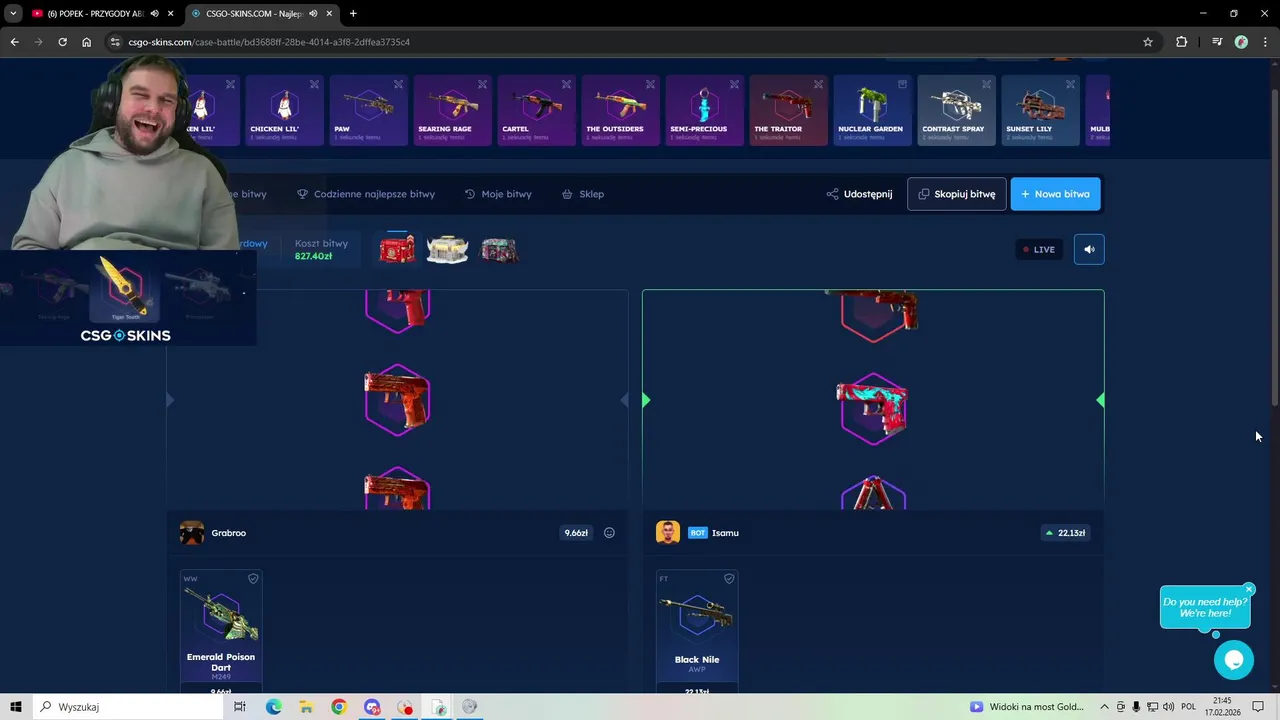Open Codzienne najlepsze bitwy tab

(x=366, y=194)
